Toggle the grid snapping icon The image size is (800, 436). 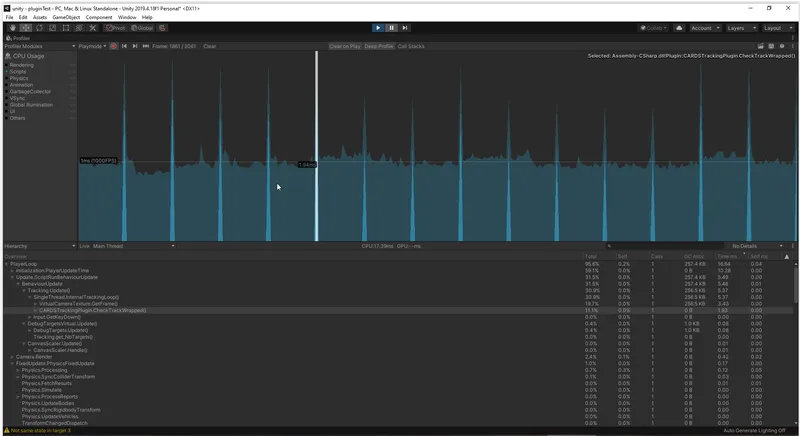[162, 28]
